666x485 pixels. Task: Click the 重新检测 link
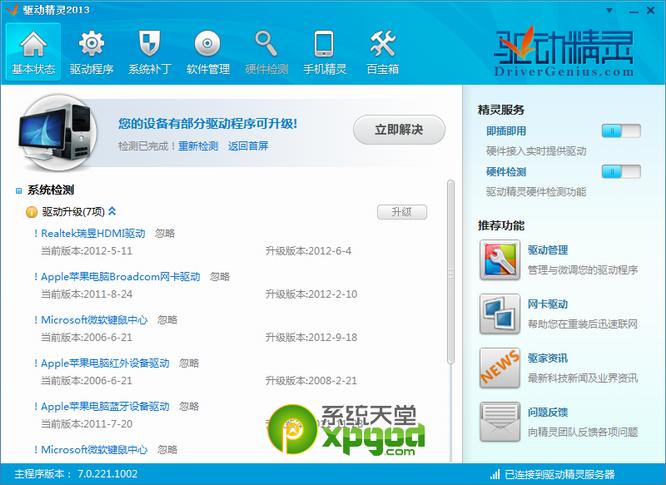[198, 146]
